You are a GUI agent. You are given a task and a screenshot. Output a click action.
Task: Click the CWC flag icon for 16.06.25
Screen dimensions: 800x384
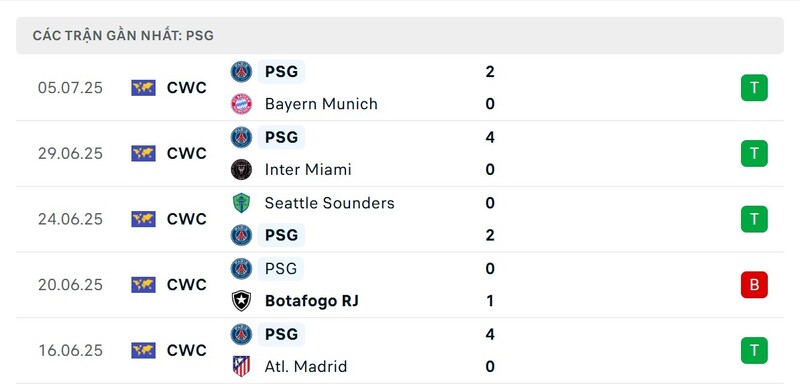143,350
